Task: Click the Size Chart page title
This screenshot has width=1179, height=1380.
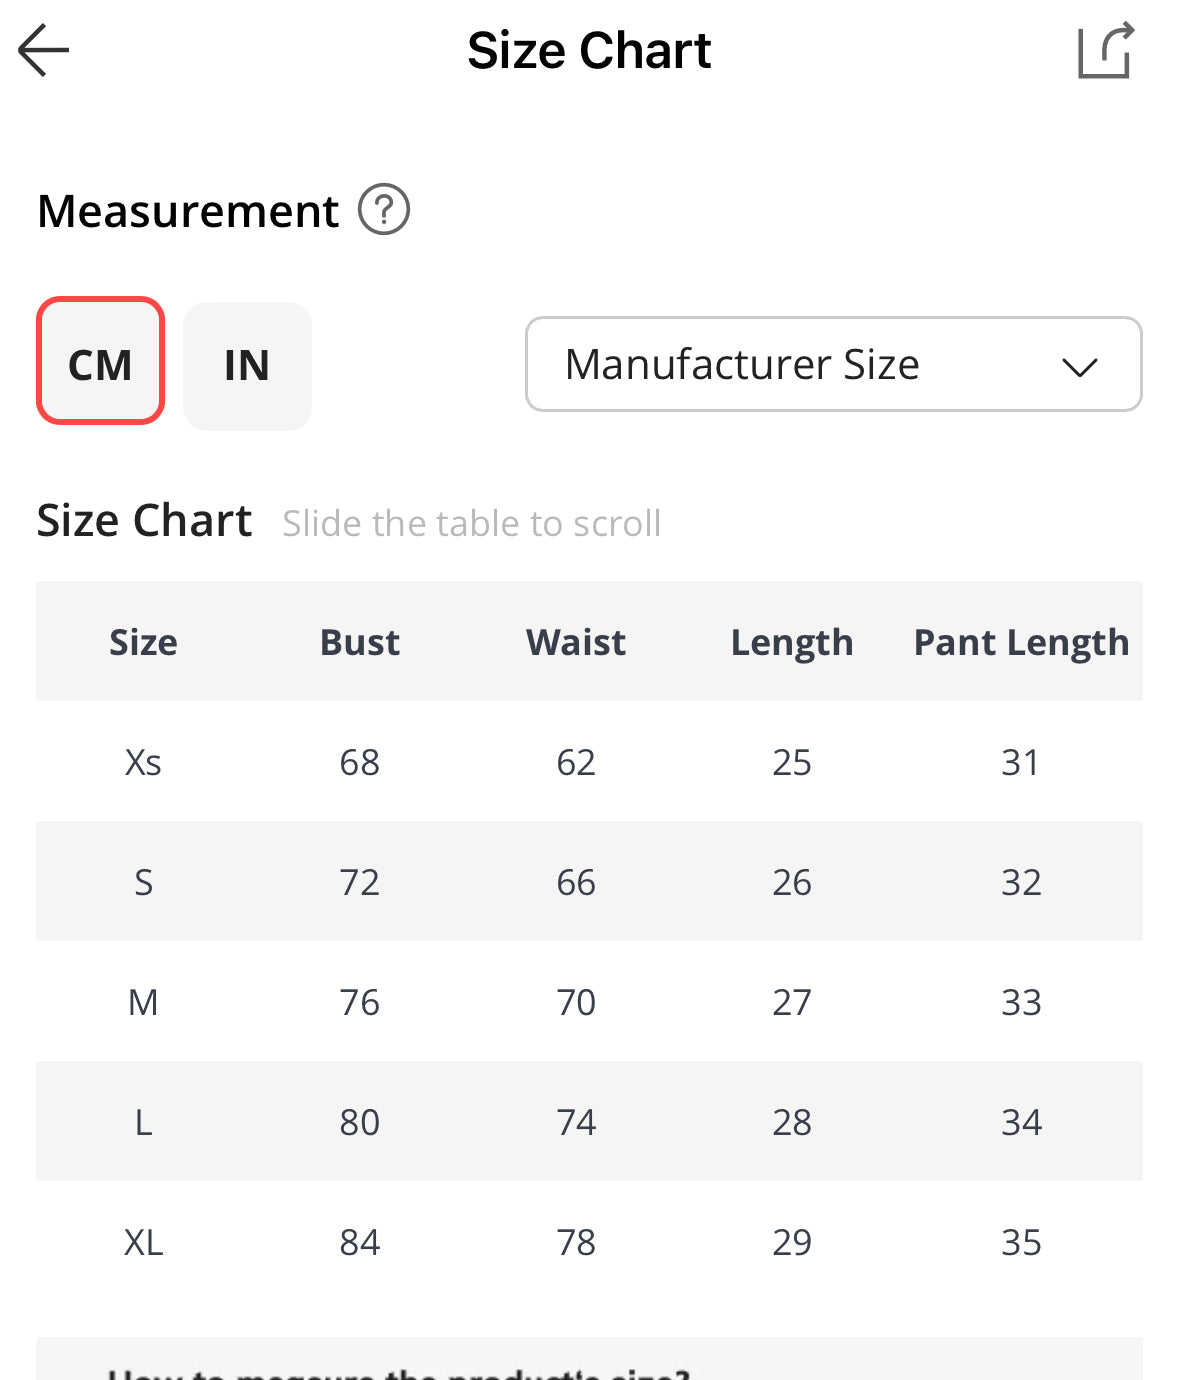Action: click(x=589, y=50)
